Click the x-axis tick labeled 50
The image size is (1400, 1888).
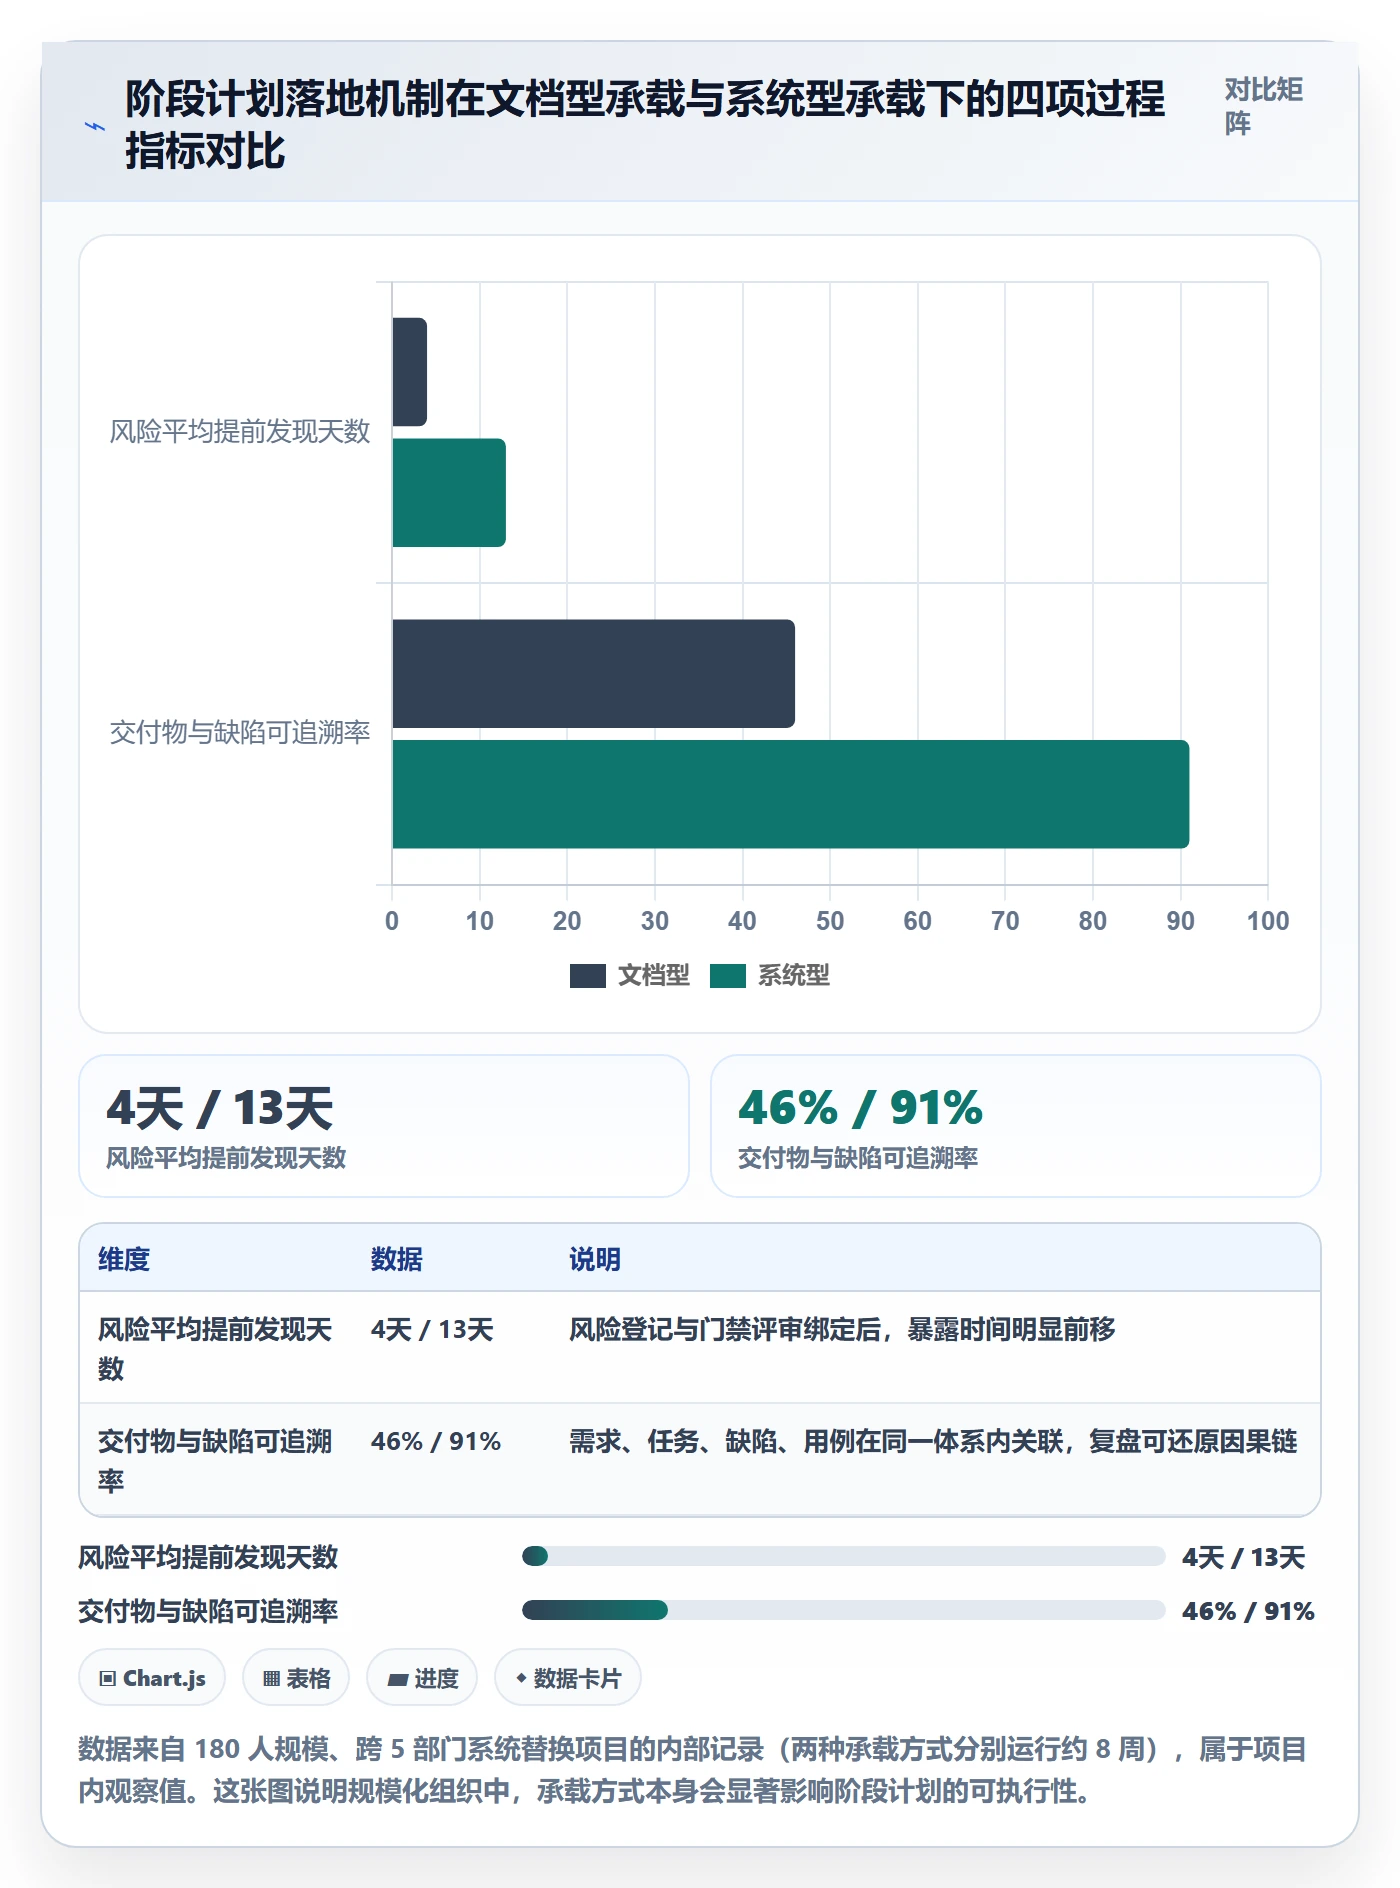pos(830,921)
